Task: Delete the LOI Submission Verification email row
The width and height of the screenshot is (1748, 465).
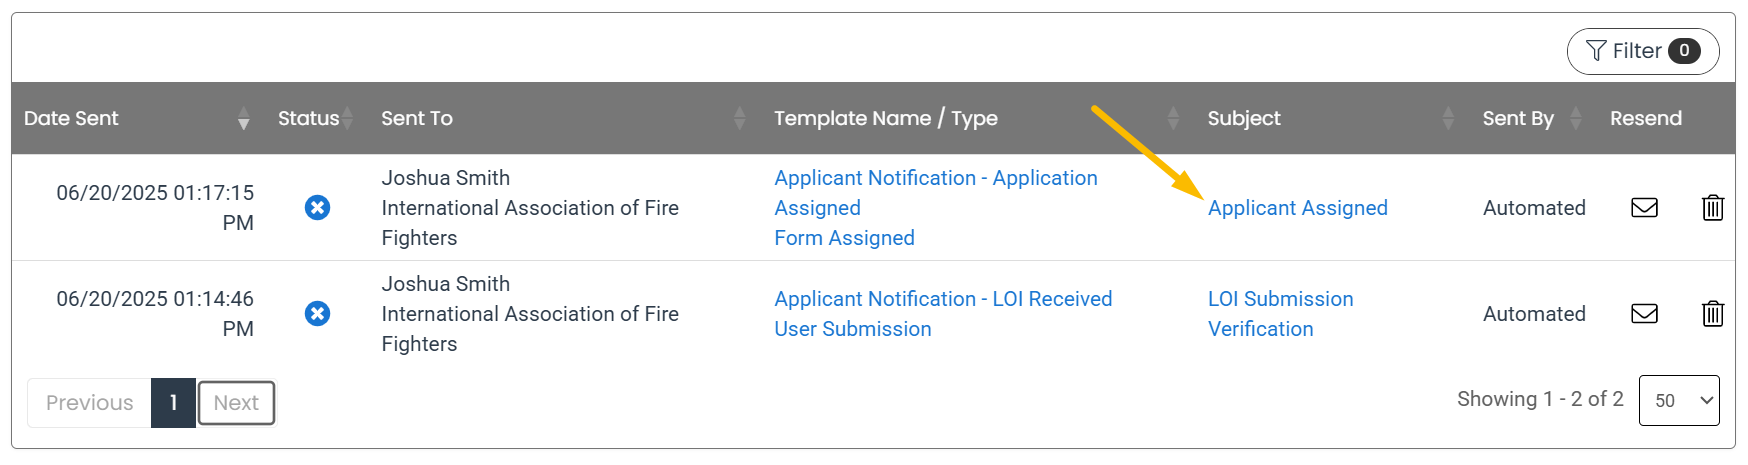Action: point(1712,313)
